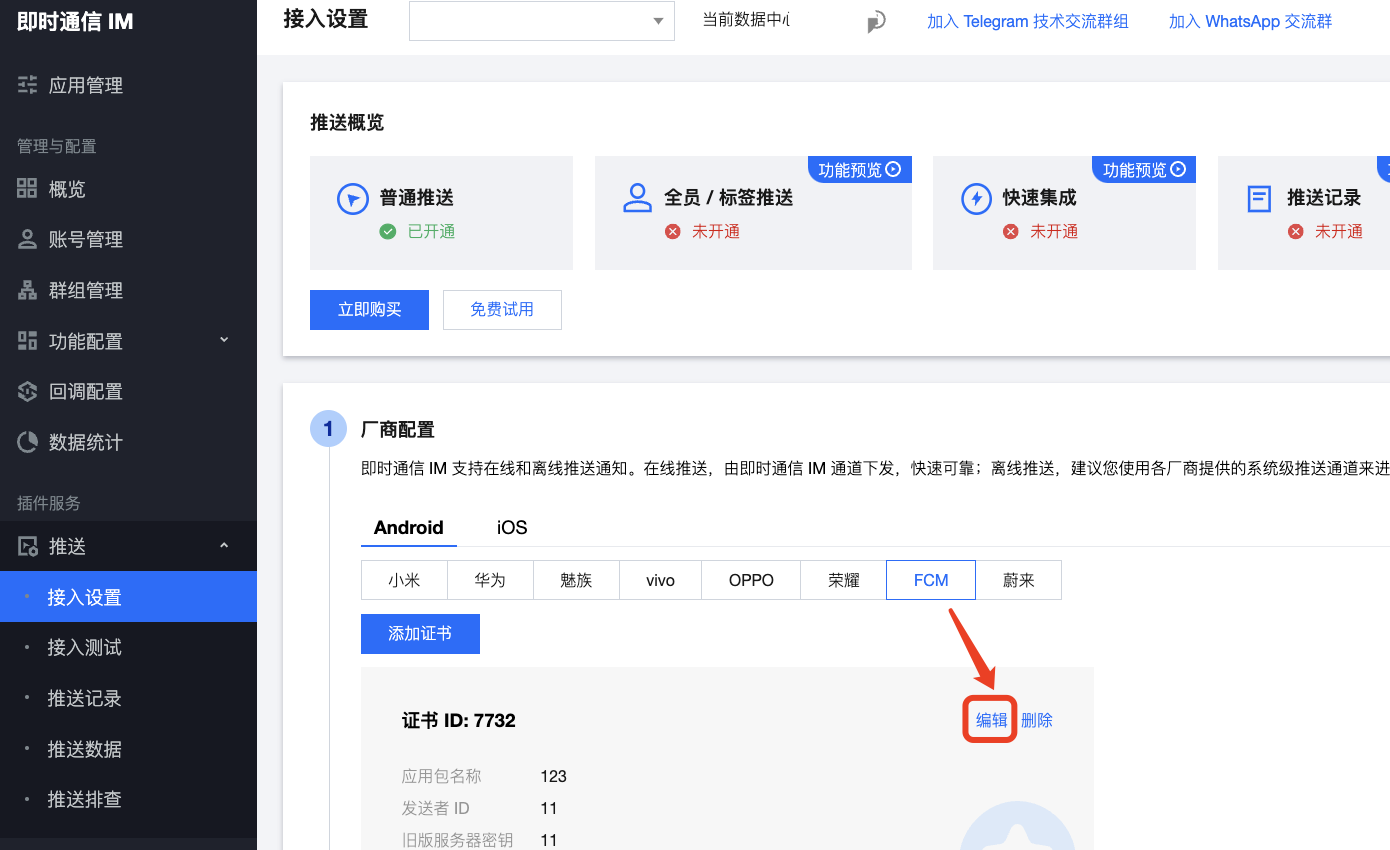Select the 华为 vendor tab
Screen dimensions: 1390x850
(x=490, y=580)
